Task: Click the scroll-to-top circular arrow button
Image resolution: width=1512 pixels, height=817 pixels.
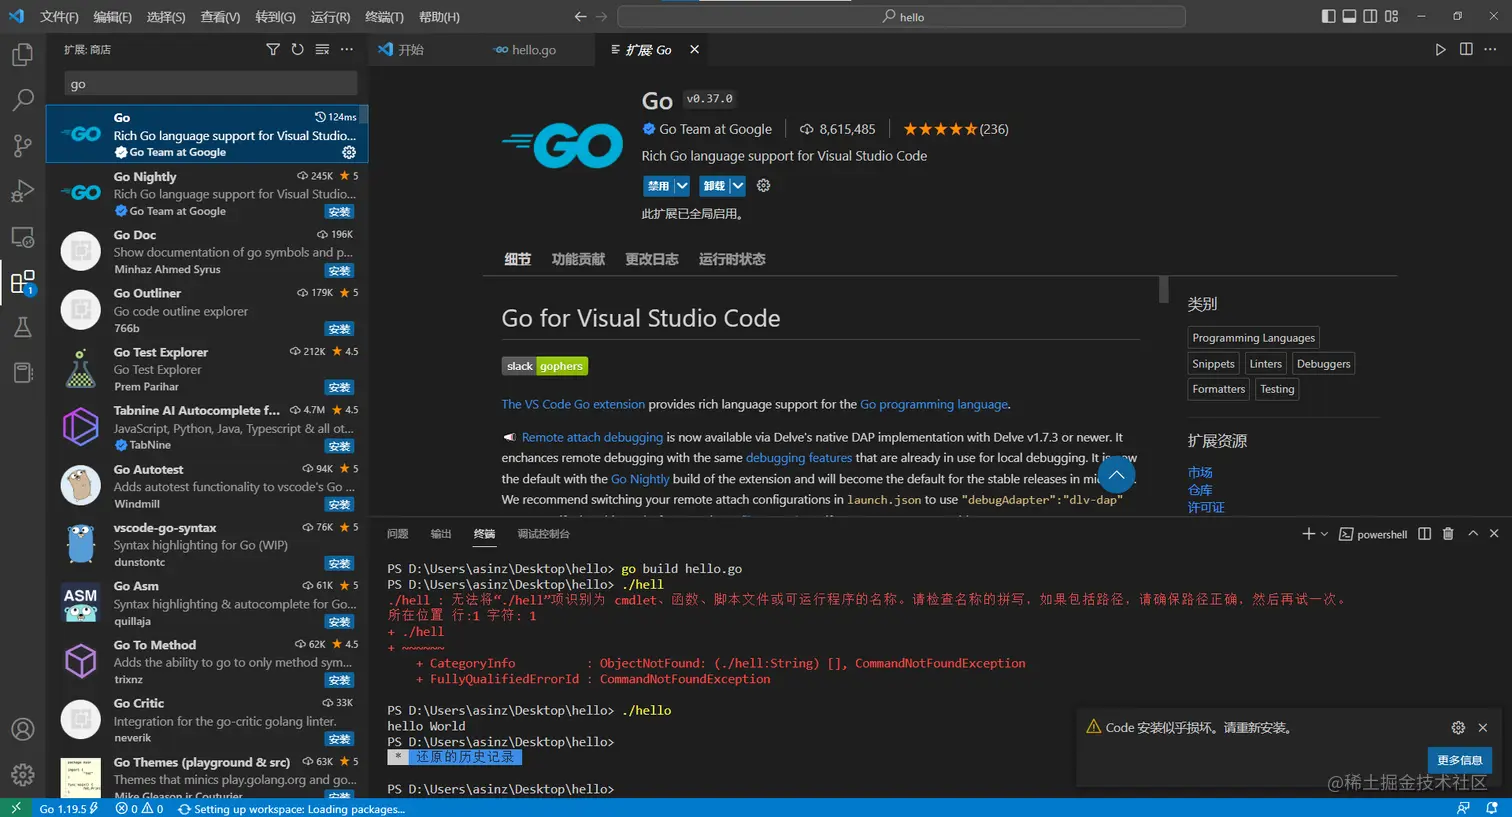Action: click(x=1116, y=475)
